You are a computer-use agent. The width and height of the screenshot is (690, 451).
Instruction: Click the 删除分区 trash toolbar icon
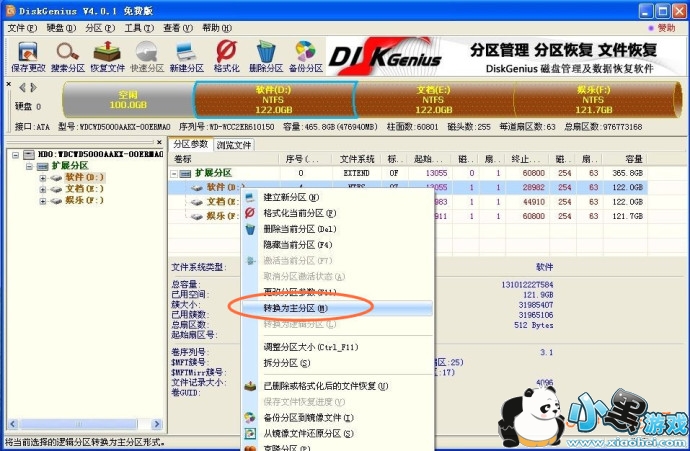point(266,57)
